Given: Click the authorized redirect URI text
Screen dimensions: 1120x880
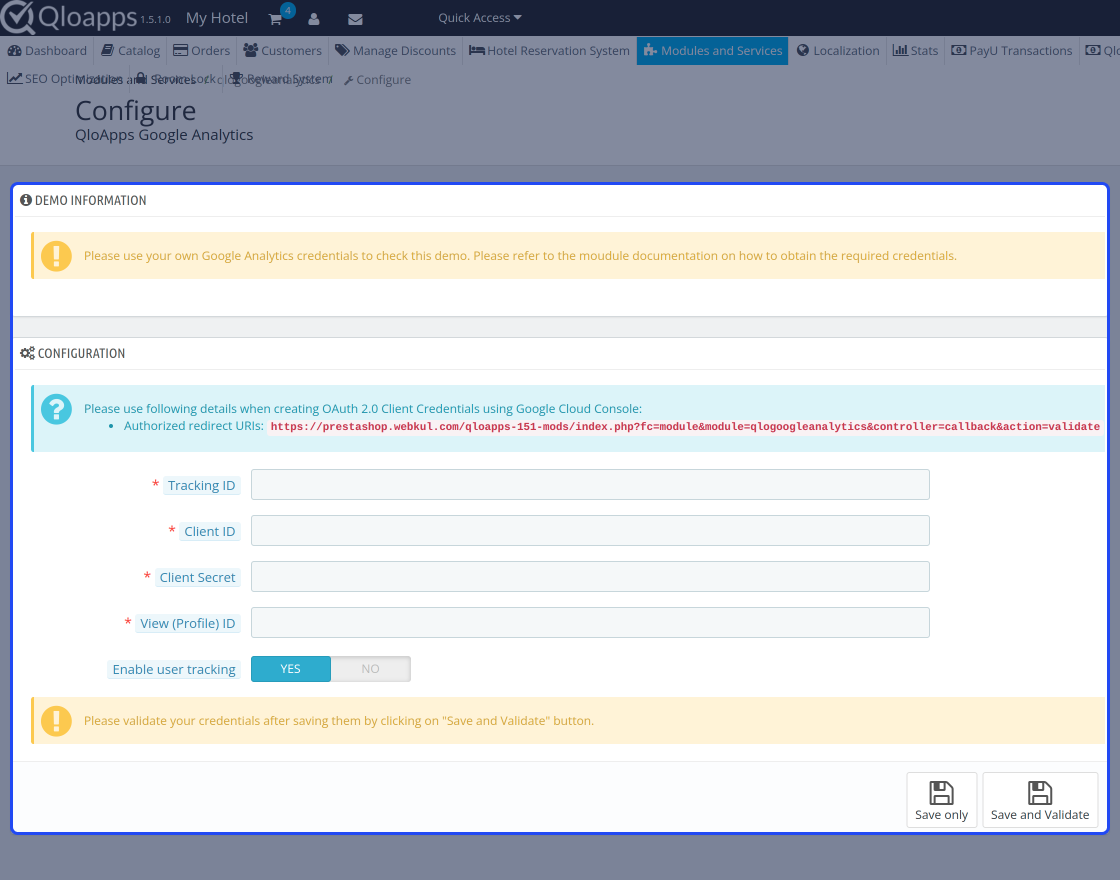Looking at the screenshot, I should 685,426.
